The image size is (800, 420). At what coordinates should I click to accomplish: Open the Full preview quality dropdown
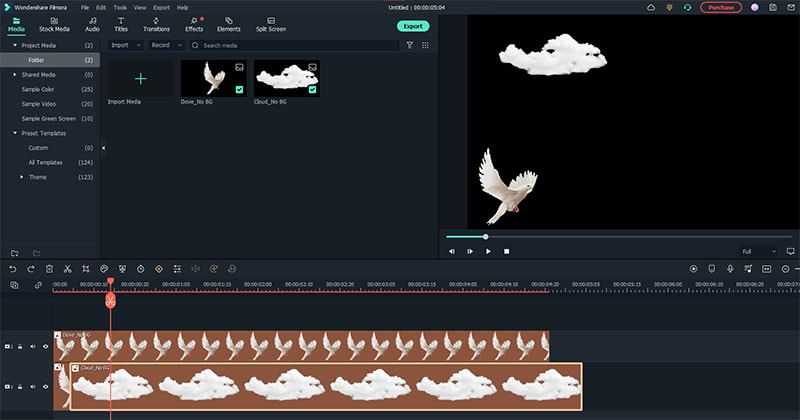(x=759, y=252)
